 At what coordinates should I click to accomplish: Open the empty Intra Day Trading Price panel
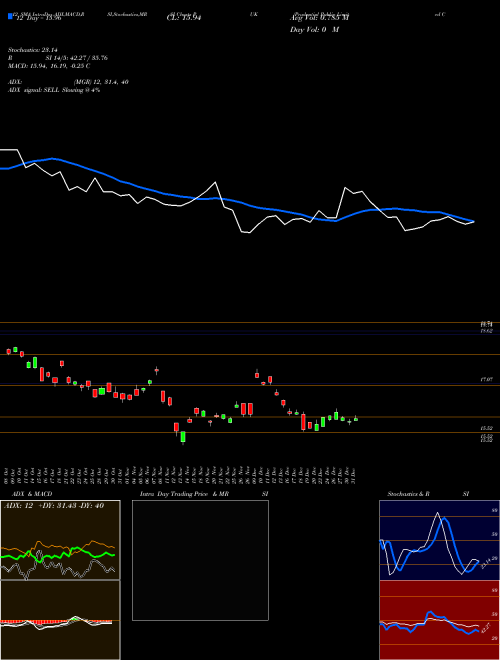(200, 560)
